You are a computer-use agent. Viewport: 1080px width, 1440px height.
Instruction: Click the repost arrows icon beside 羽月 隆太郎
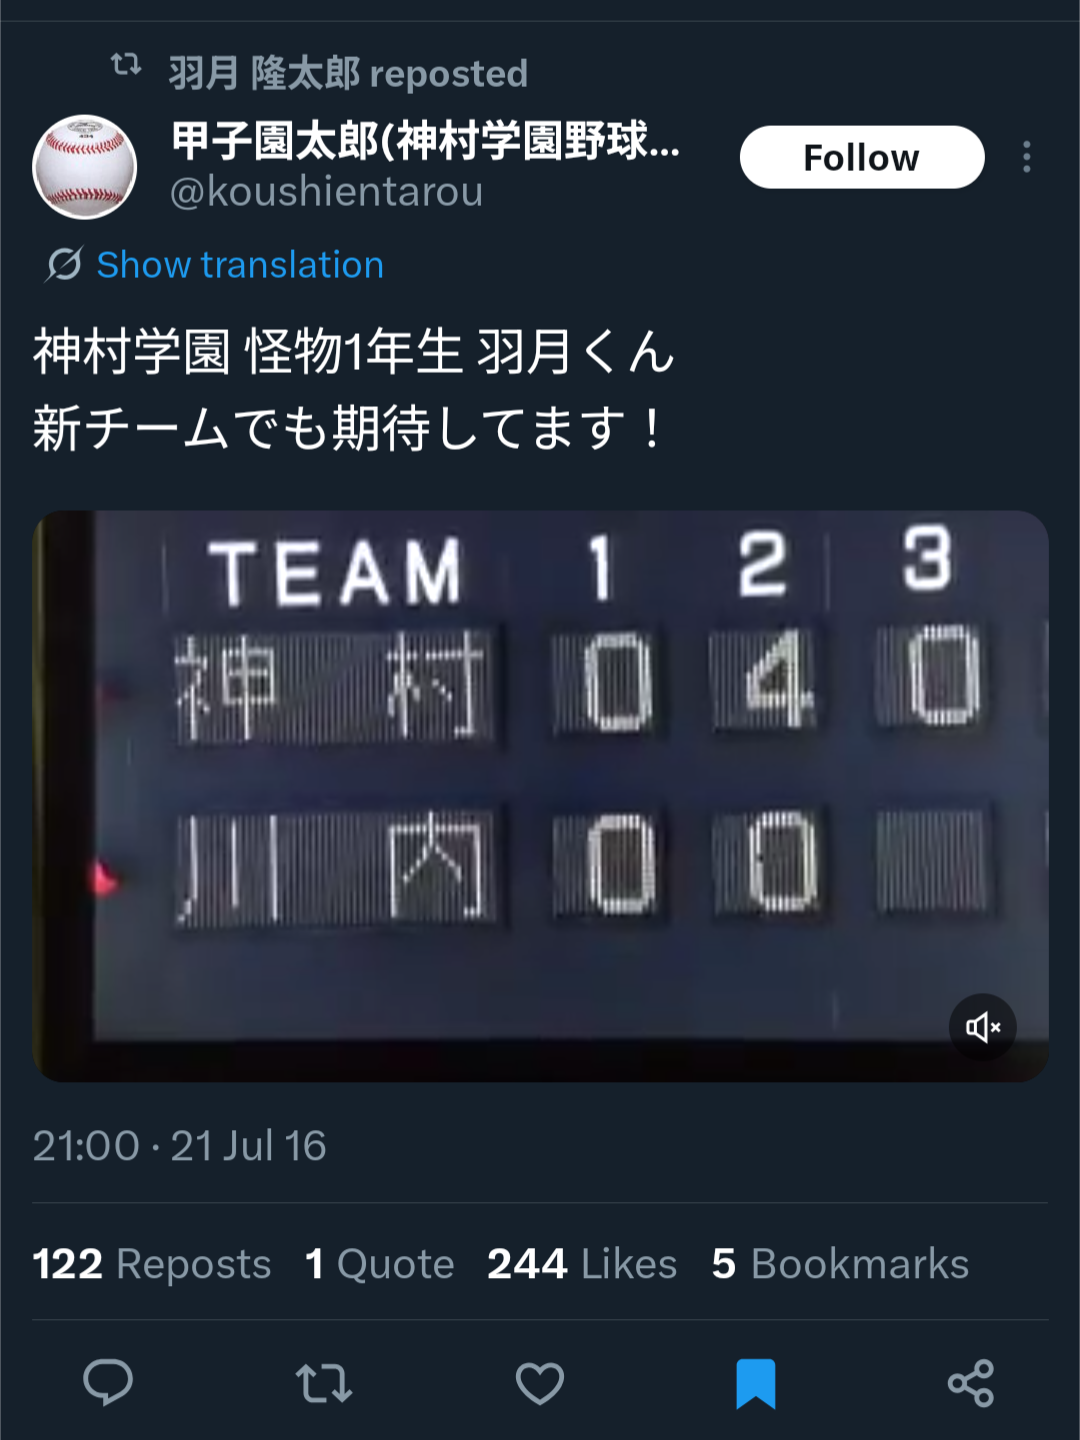click(x=126, y=65)
